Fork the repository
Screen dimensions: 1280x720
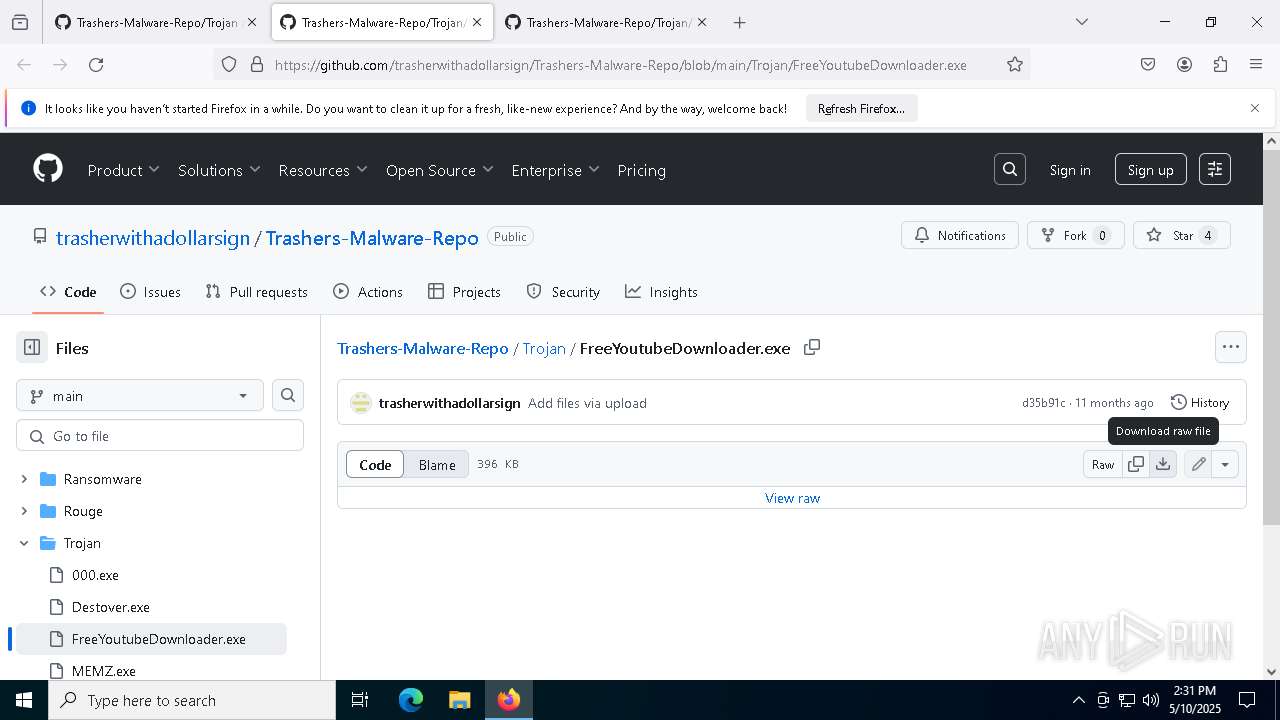click(1075, 235)
